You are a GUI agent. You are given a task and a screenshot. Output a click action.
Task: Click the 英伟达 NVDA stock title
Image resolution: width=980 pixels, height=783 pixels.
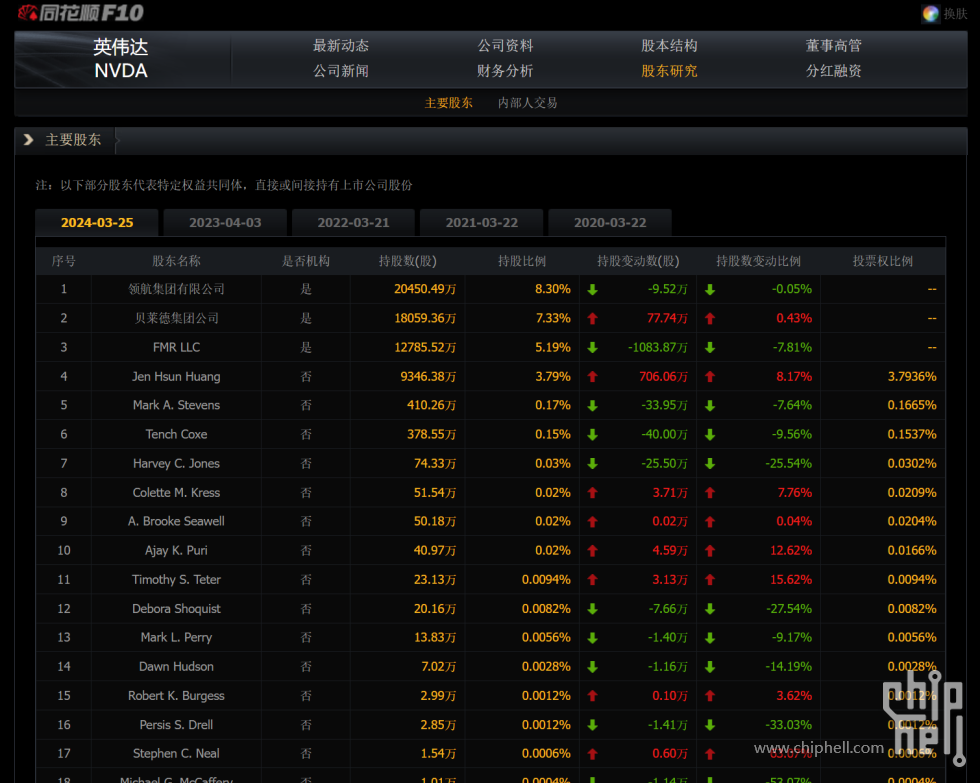click(121, 59)
